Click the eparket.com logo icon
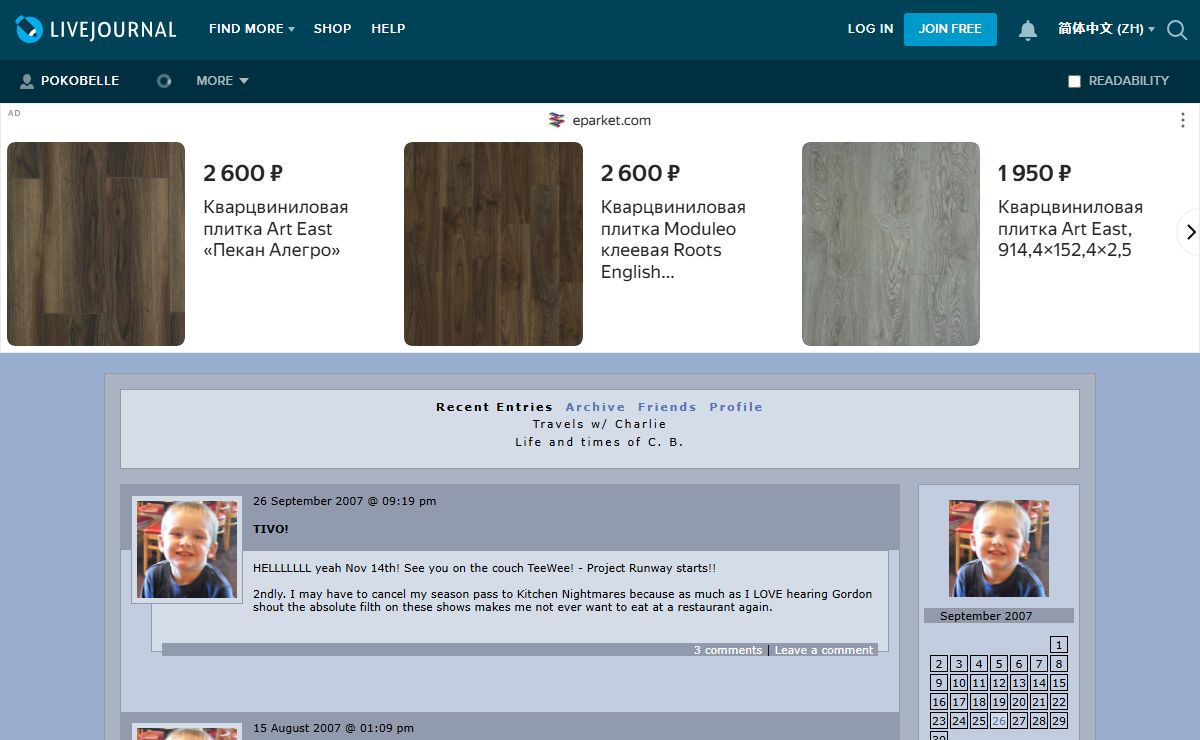Image resolution: width=1200 pixels, height=740 pixels. [x=557, y=120]
